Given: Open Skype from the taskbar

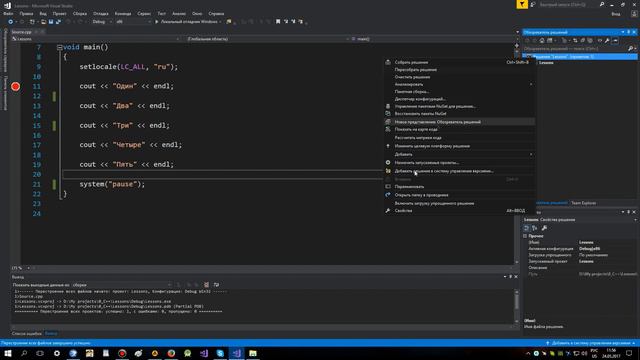Looking at the screenshot, I should click(x=220, y=353).
